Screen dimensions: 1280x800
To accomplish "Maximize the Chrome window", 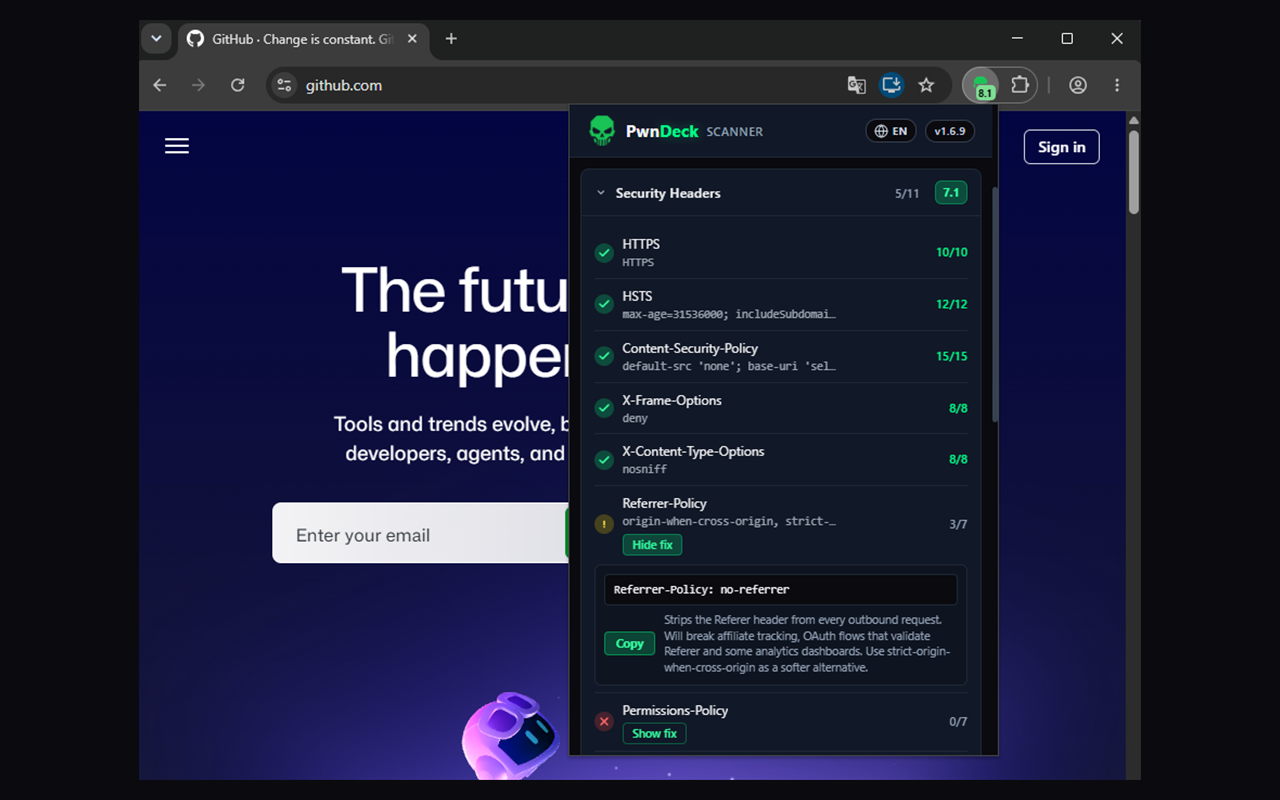I will (1067, 39).
